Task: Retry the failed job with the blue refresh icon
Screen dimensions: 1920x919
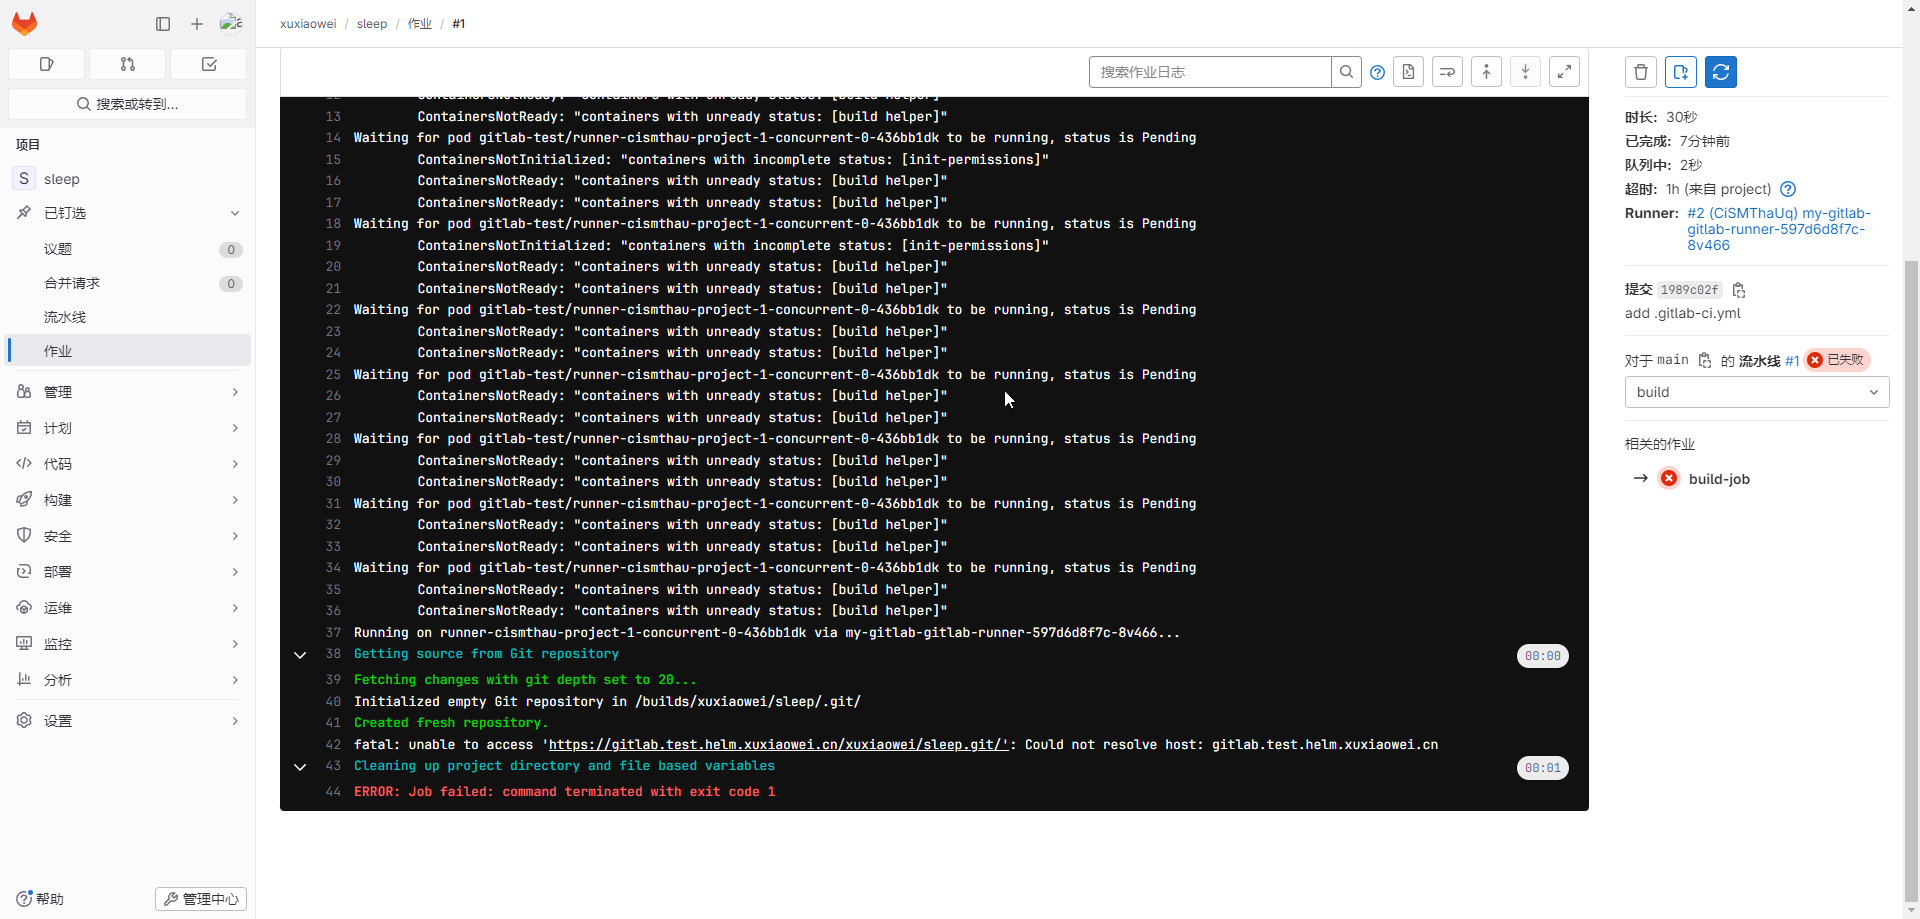Action: pyautogui.click(x=1721, y=72)
